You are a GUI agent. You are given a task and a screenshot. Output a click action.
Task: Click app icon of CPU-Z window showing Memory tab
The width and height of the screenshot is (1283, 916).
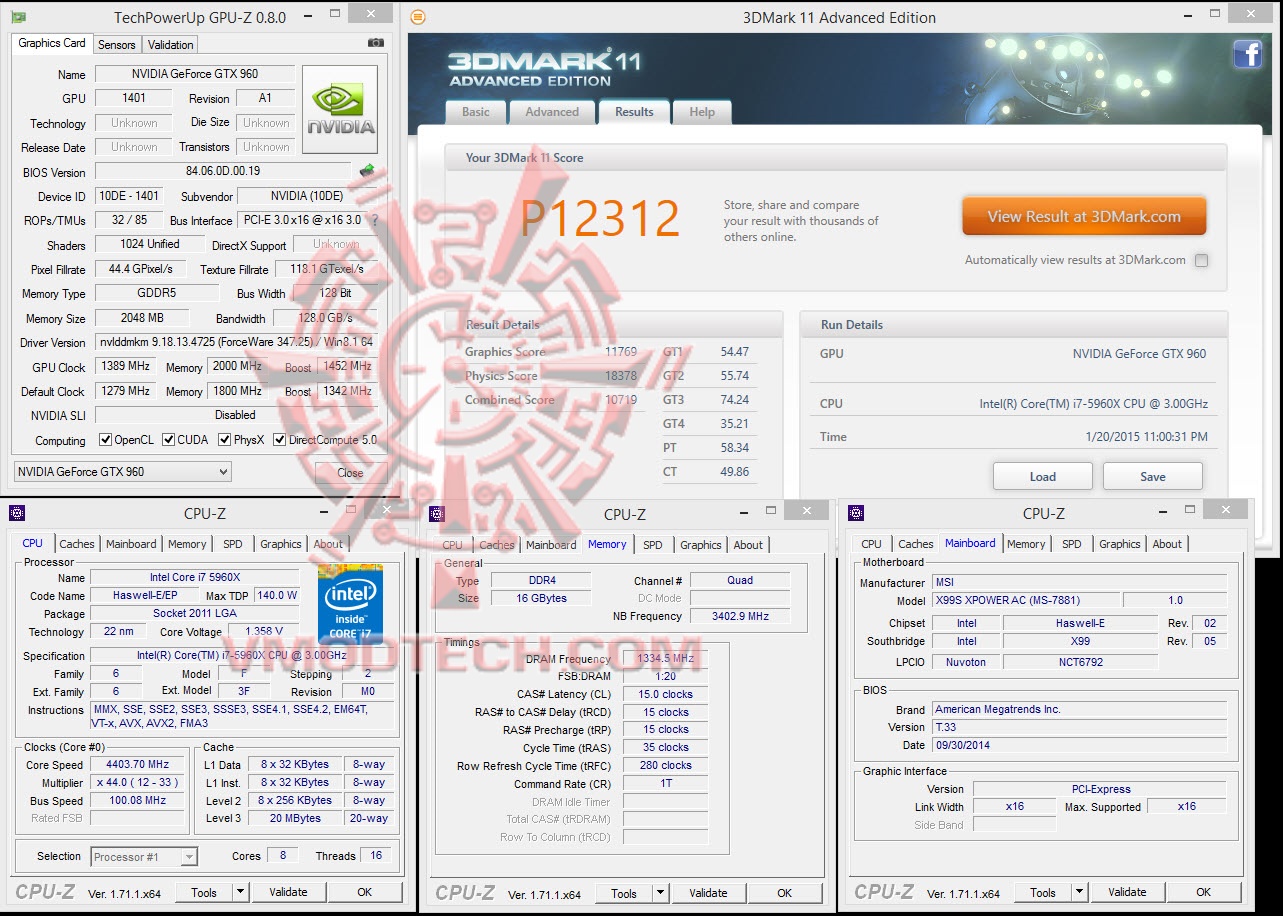coord(436,514)
